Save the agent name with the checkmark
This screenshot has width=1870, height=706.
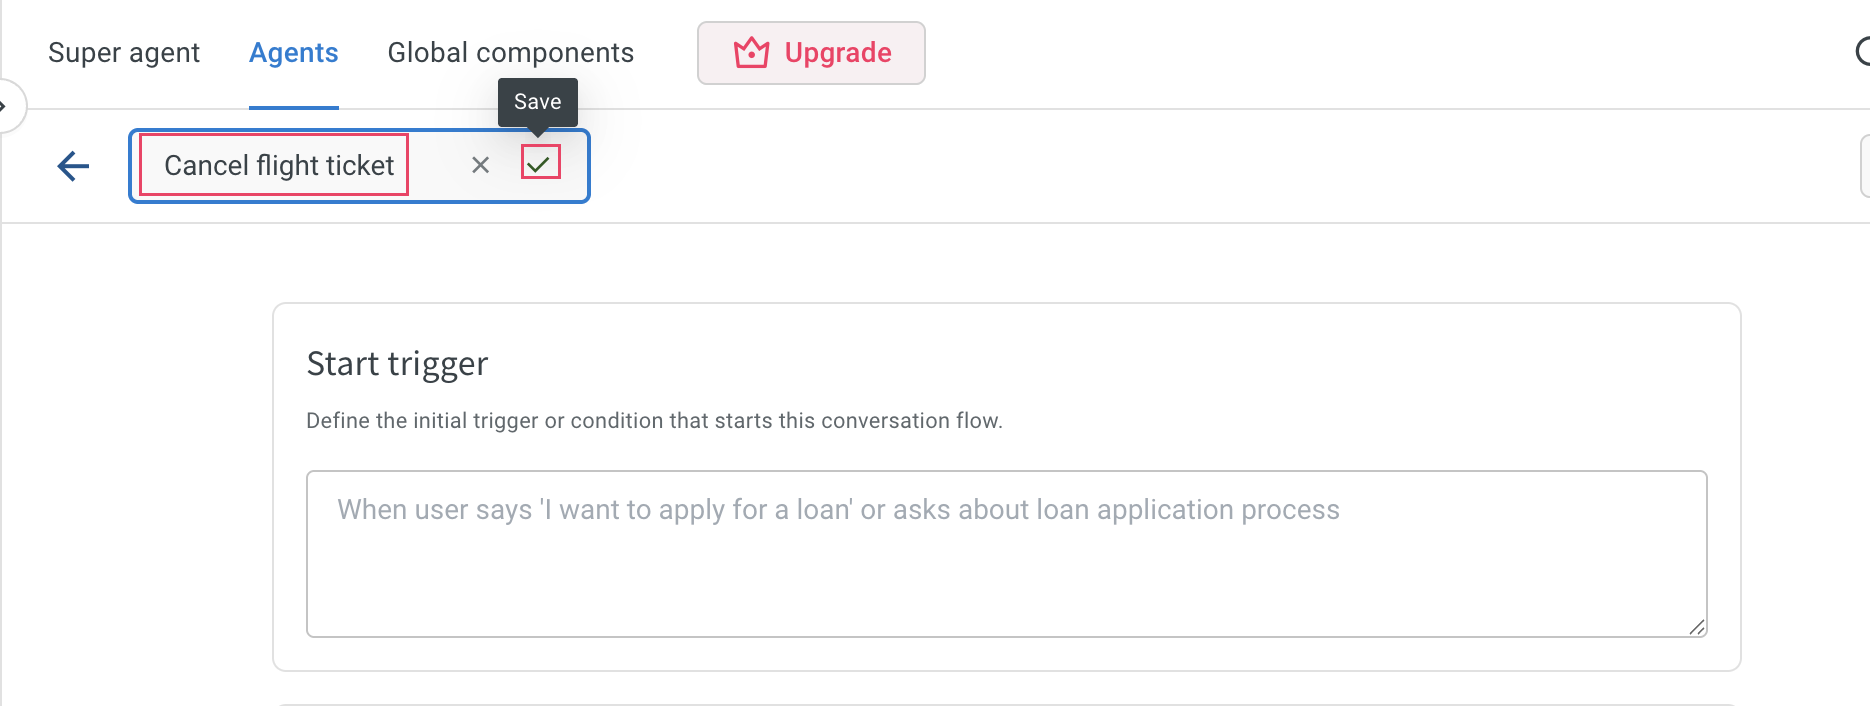coord(540,162)
